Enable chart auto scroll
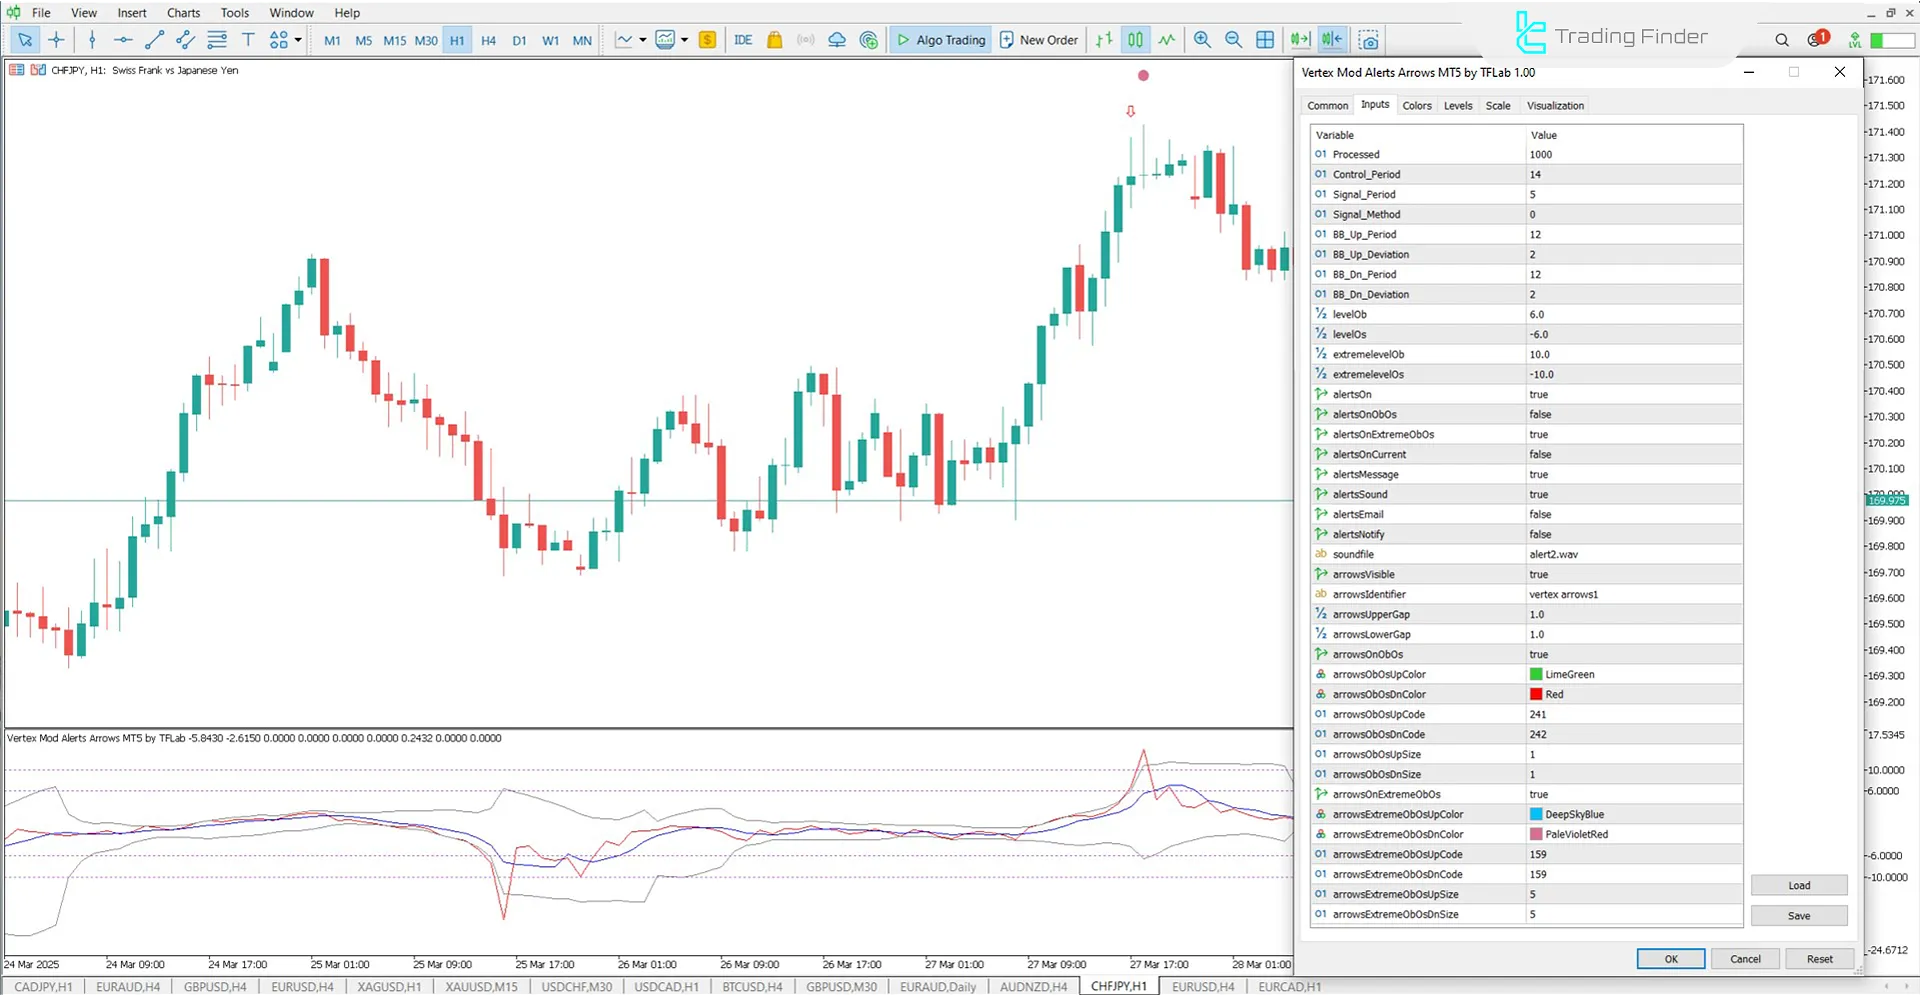This screenshot has width=1920, height=996. pyautogui.click(x=1300, y=39)
